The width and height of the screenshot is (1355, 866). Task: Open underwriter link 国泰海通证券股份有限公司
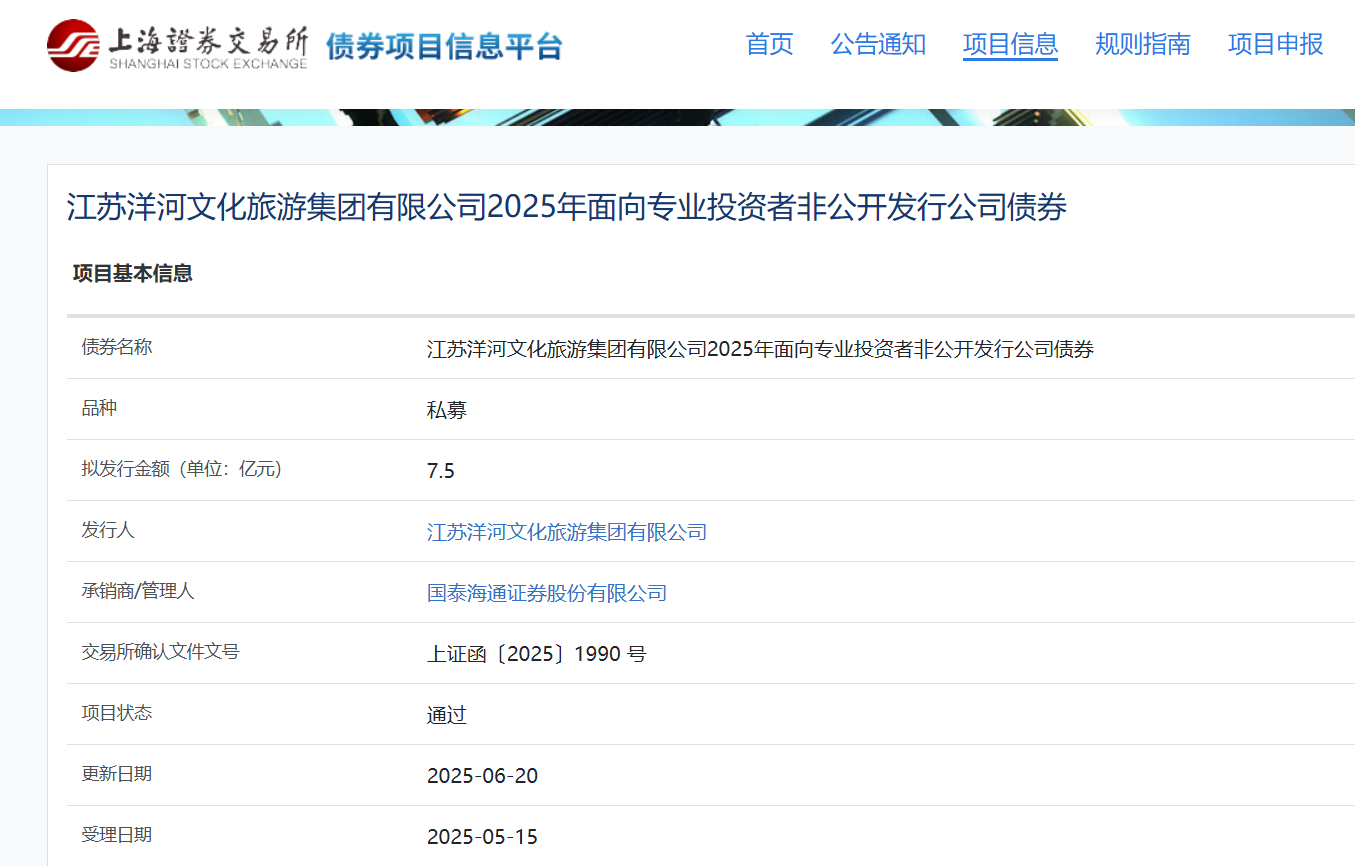click(x=546, y=593)
